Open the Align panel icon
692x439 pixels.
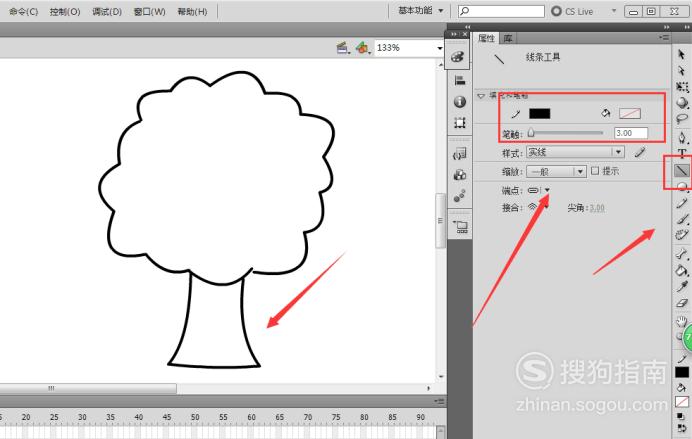(x=459, y=80)
